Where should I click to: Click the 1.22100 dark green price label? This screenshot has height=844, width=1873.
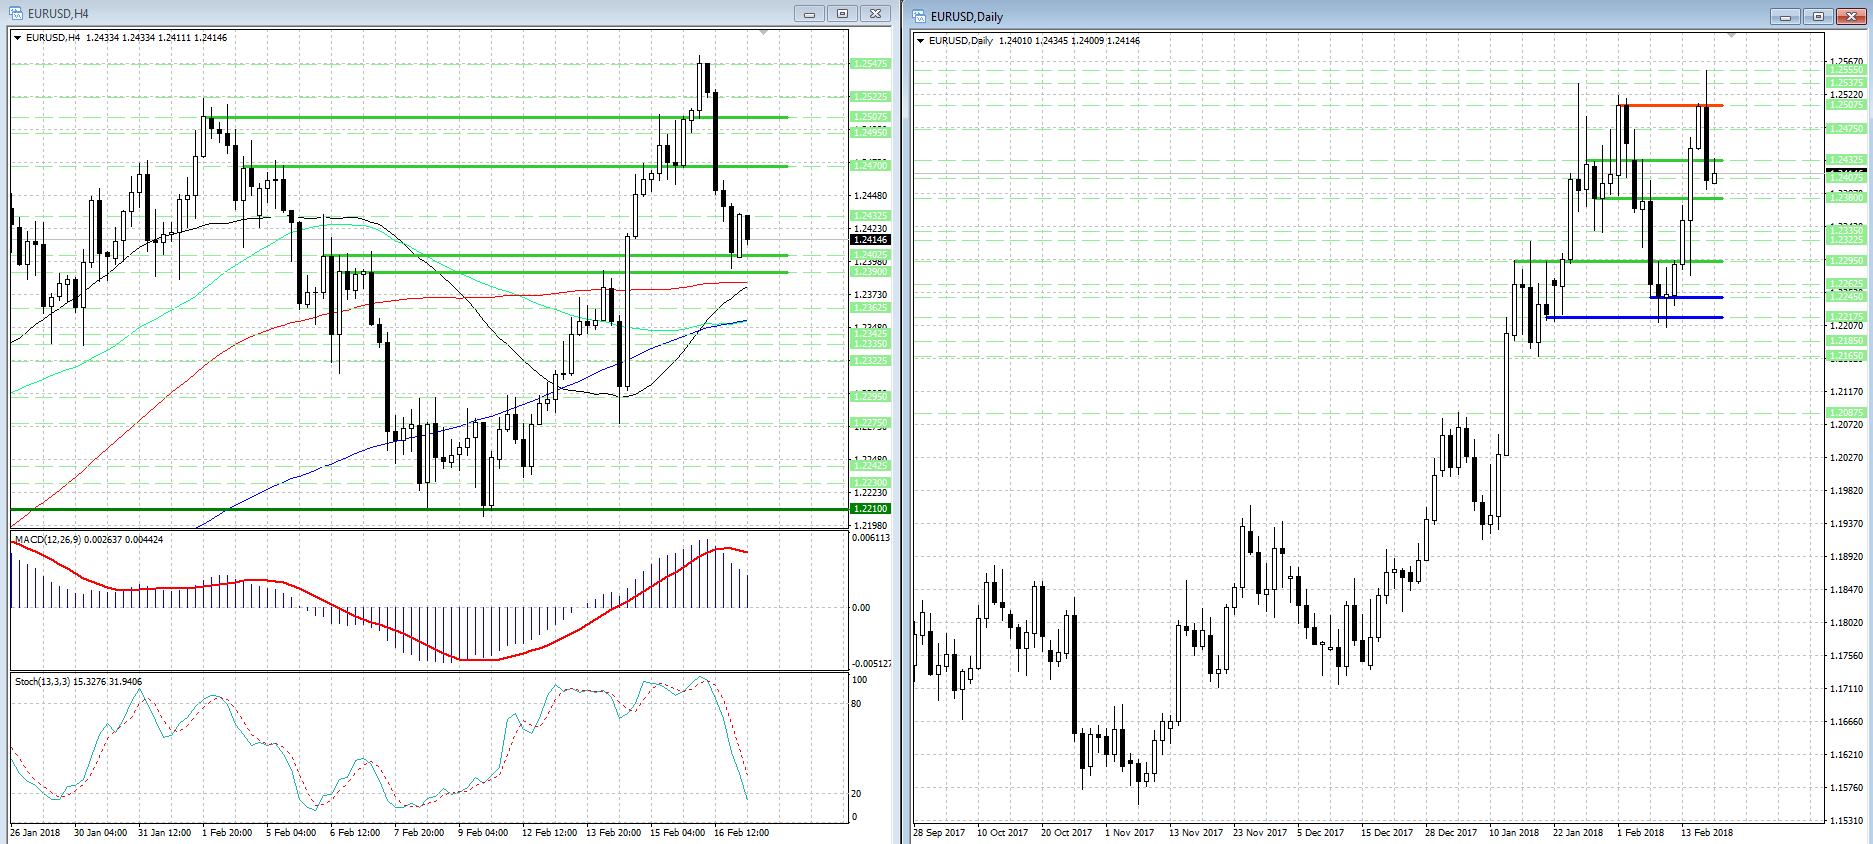pyautogui.click(x=870, y=509)
